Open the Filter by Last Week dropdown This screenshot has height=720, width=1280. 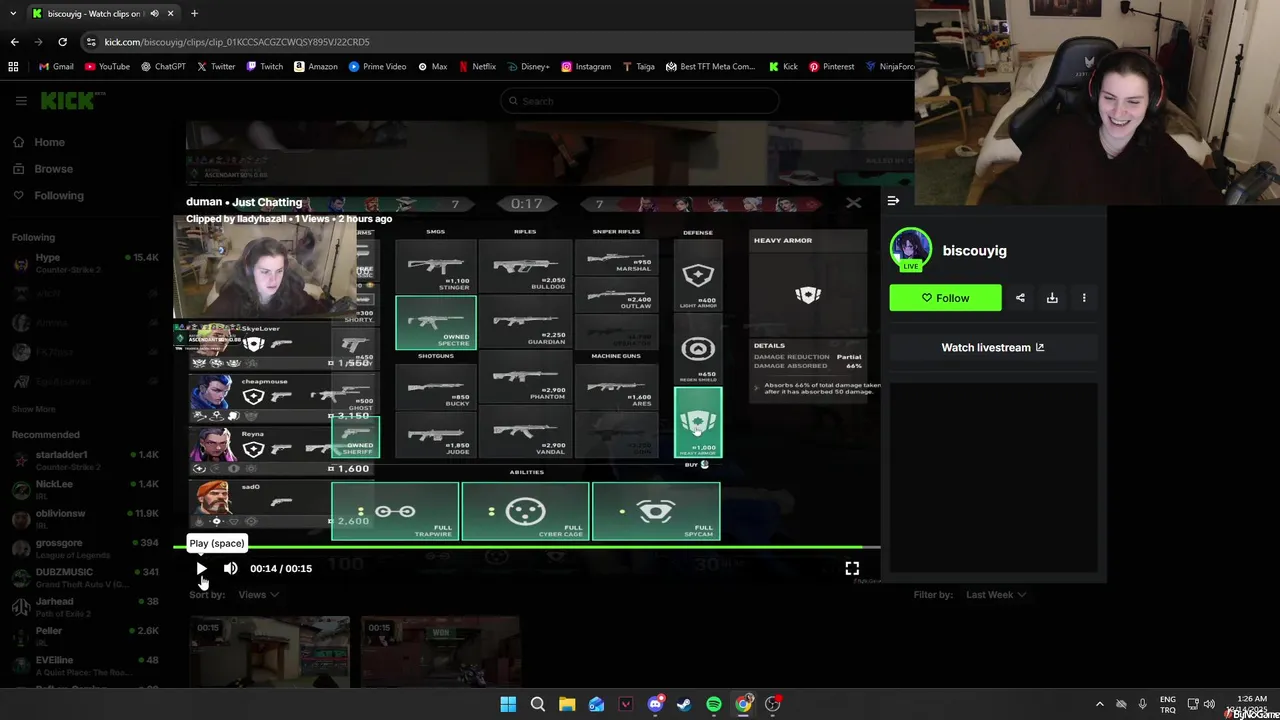click(996, 595)
